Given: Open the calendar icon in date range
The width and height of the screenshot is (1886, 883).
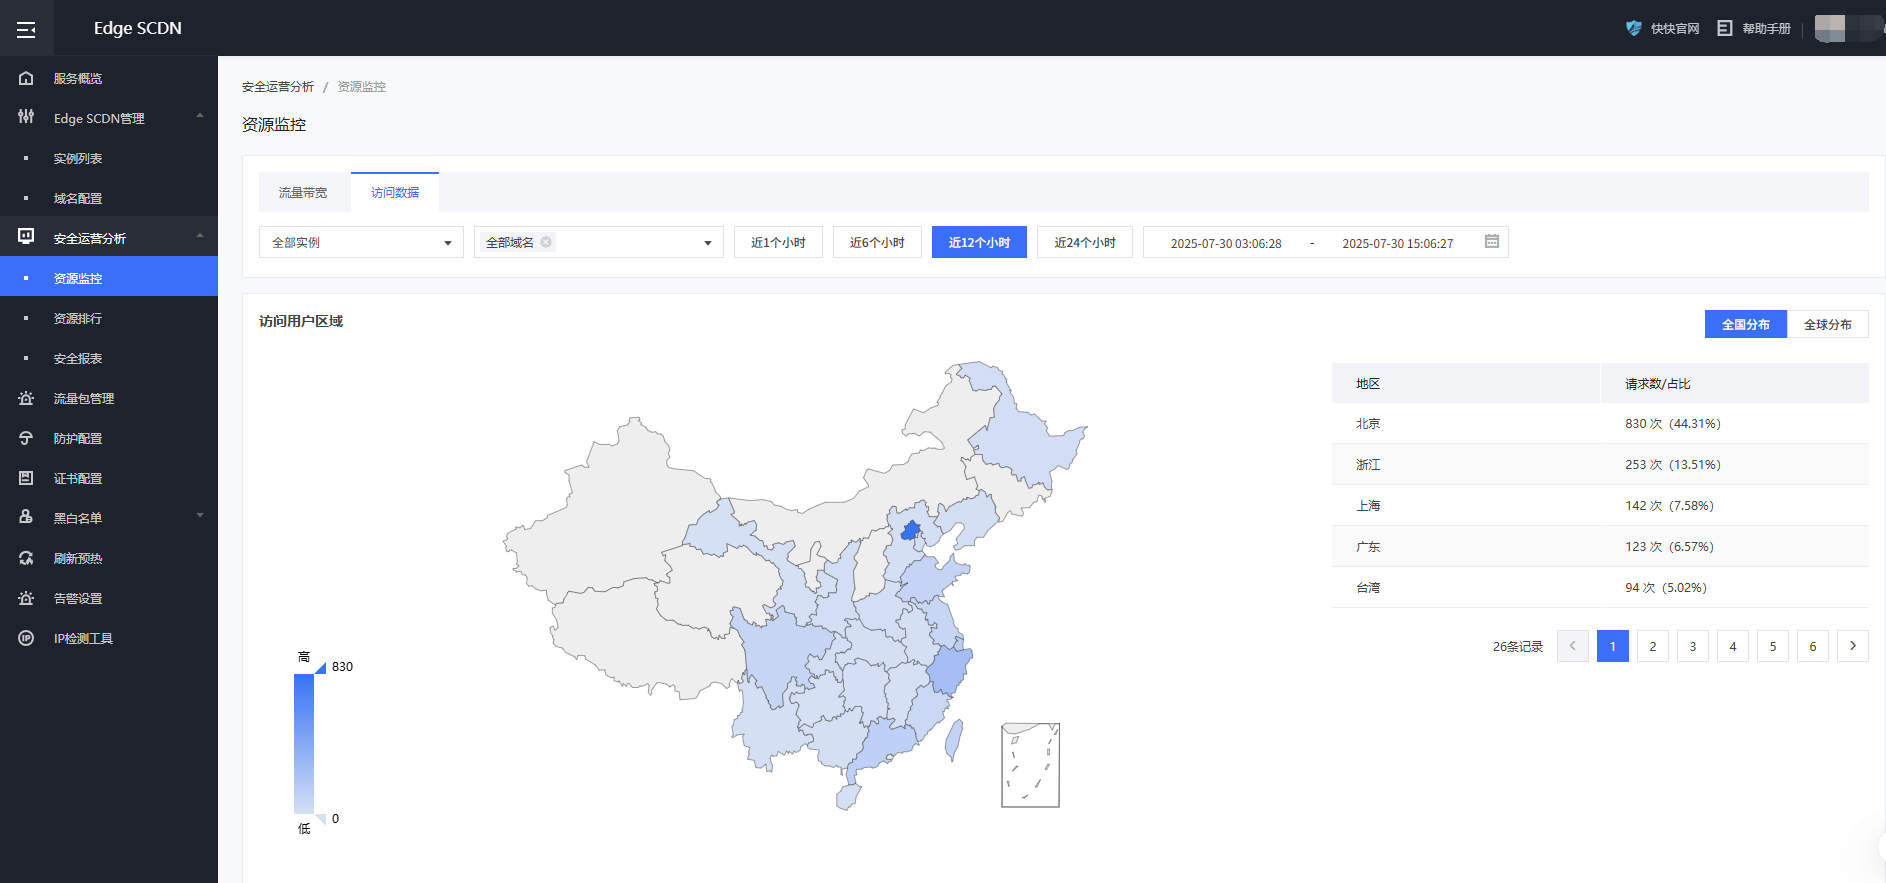Looking at the screenshot, I should [1491, 242].
